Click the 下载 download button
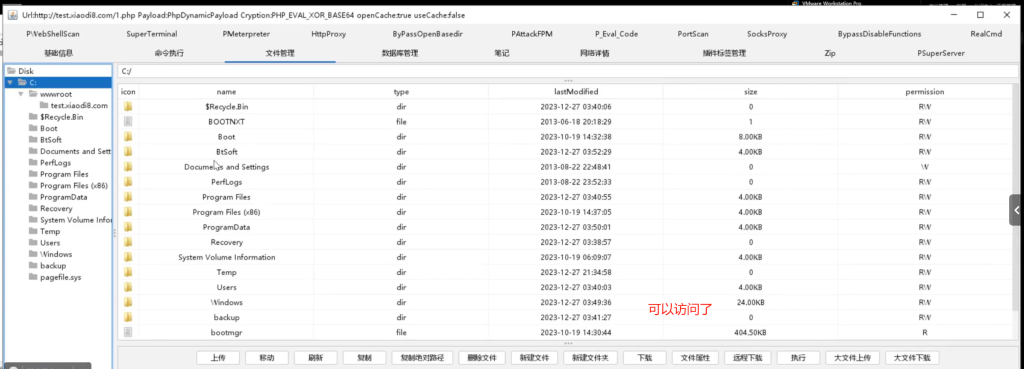Image resolution: width=1024 pixels, height=369 pixels. tap(644, 358)
